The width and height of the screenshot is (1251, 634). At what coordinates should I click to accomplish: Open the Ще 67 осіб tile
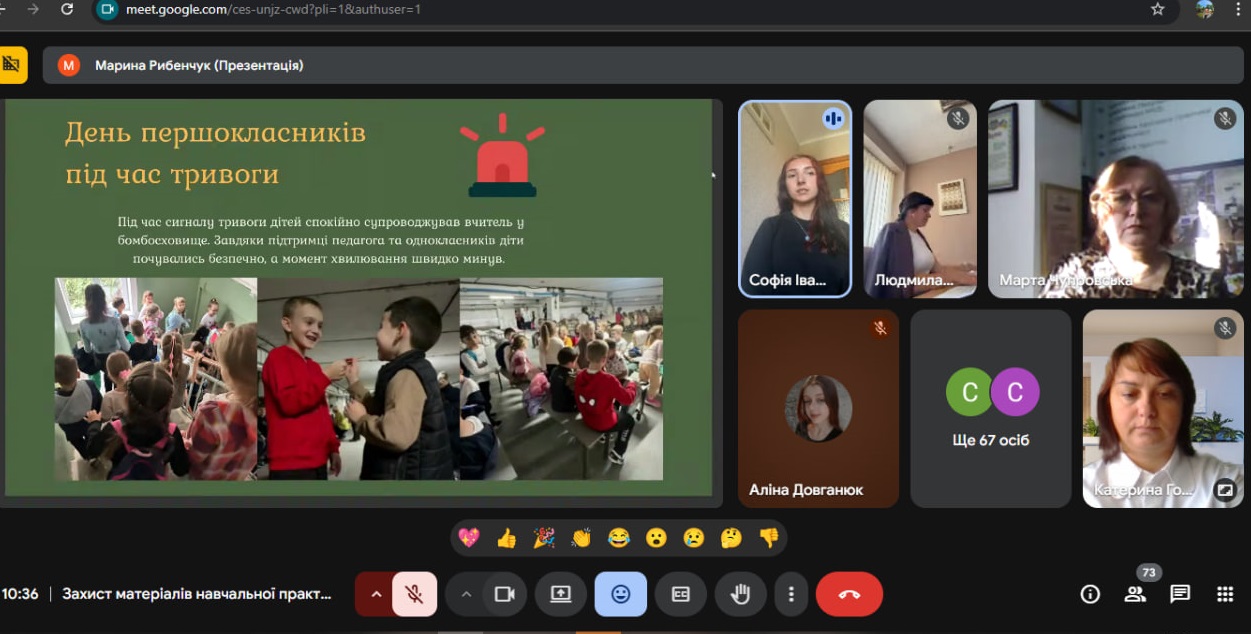990,408
